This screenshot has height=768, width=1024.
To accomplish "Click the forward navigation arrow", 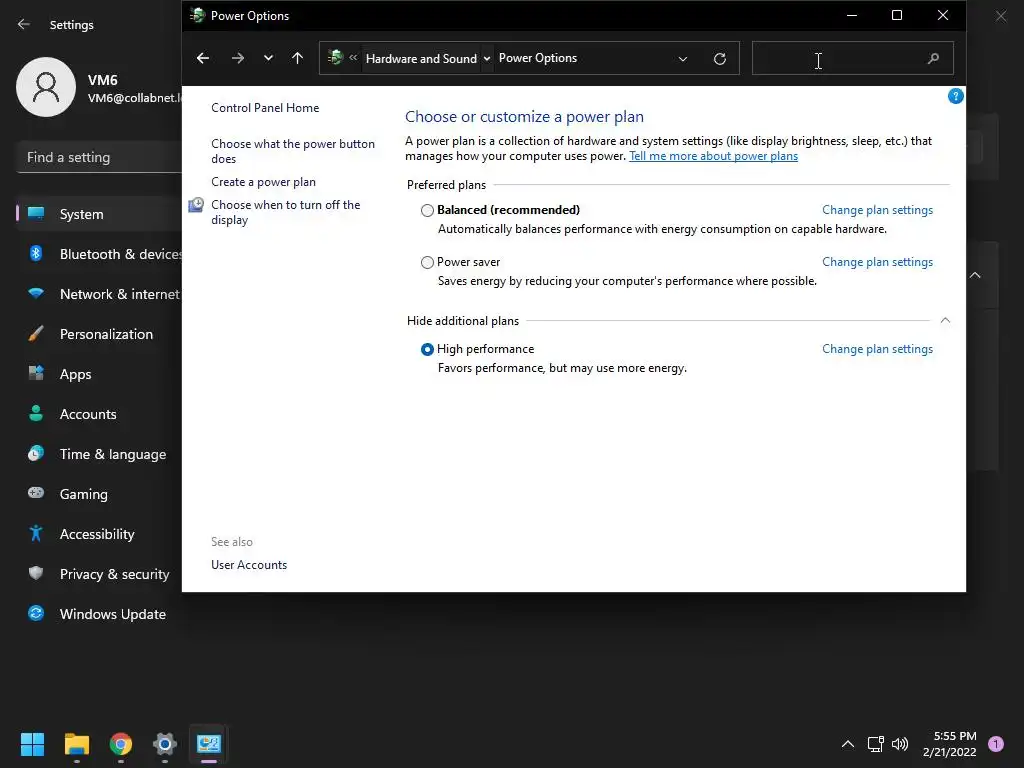I will 238,58.
